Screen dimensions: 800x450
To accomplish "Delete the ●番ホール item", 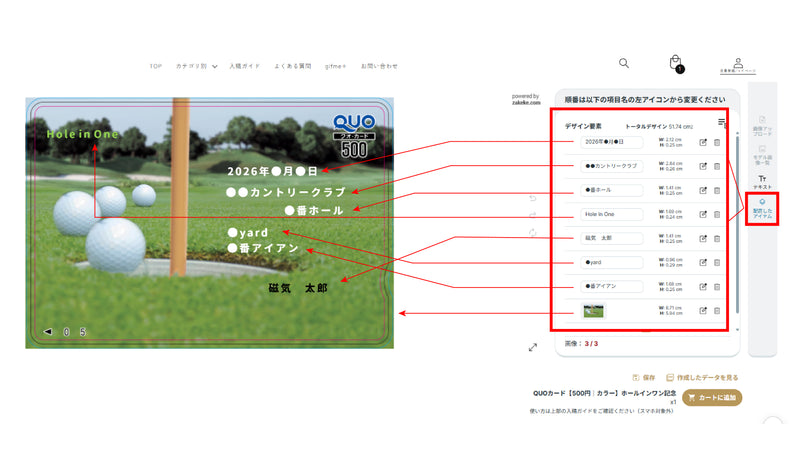I will click(x=717, y=190).
